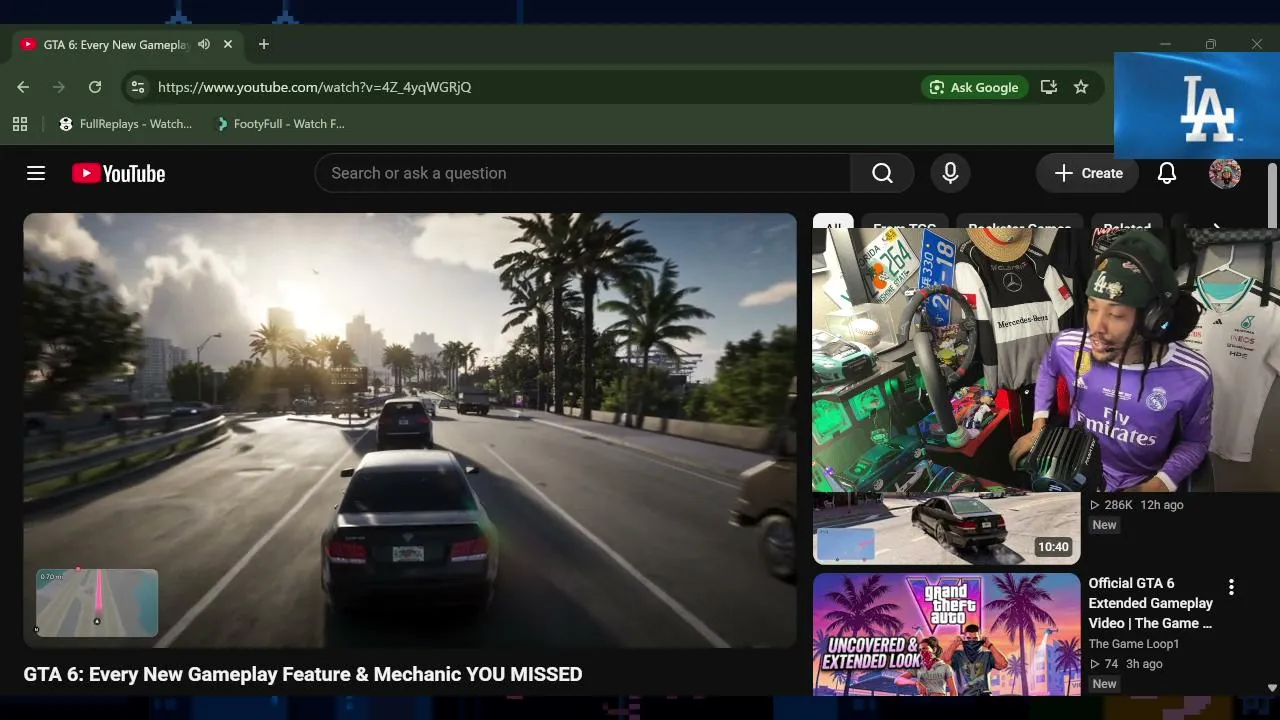Viewport: 1280px width, 720px height.
Task: Close the GTA 6 browser tab
Action: (228, 44)
